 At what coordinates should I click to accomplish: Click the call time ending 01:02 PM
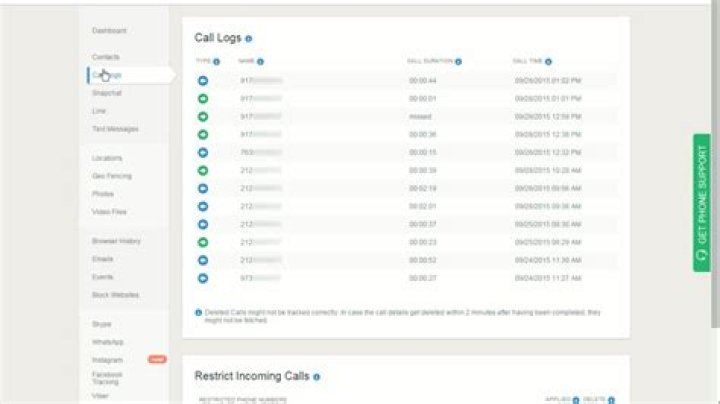point(548,81)
